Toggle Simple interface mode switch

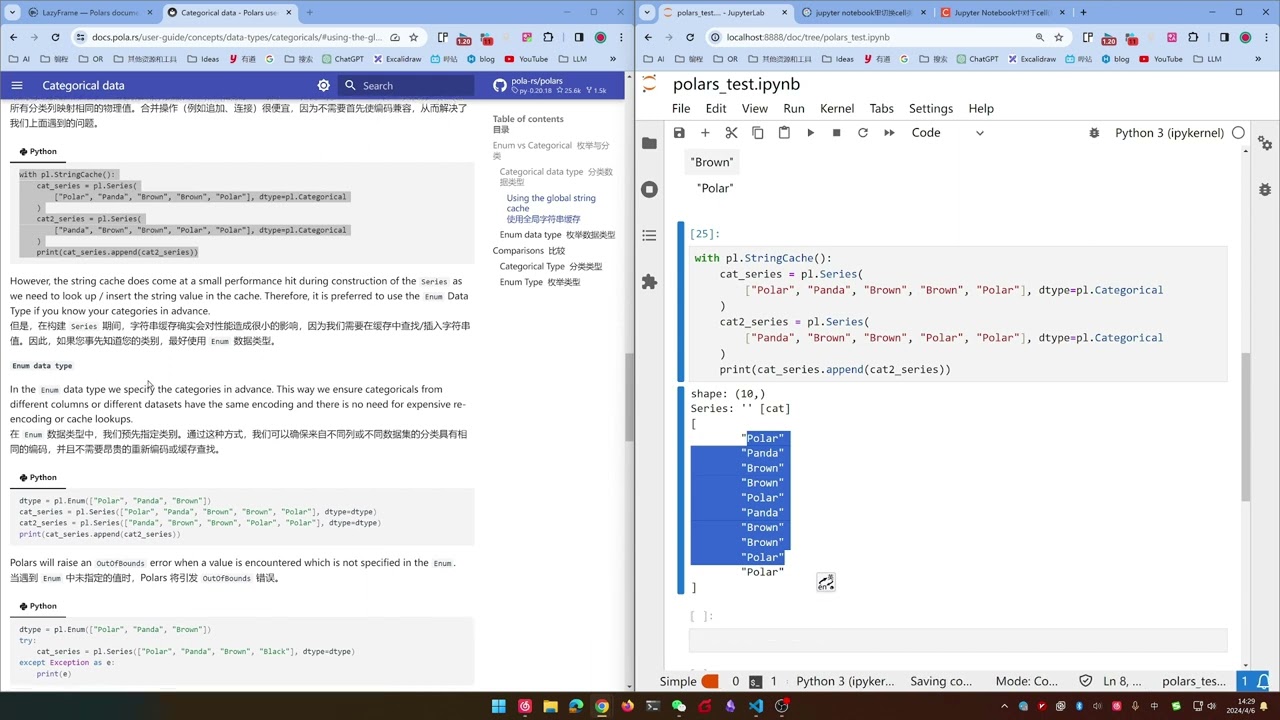click(x=709, y=681)
